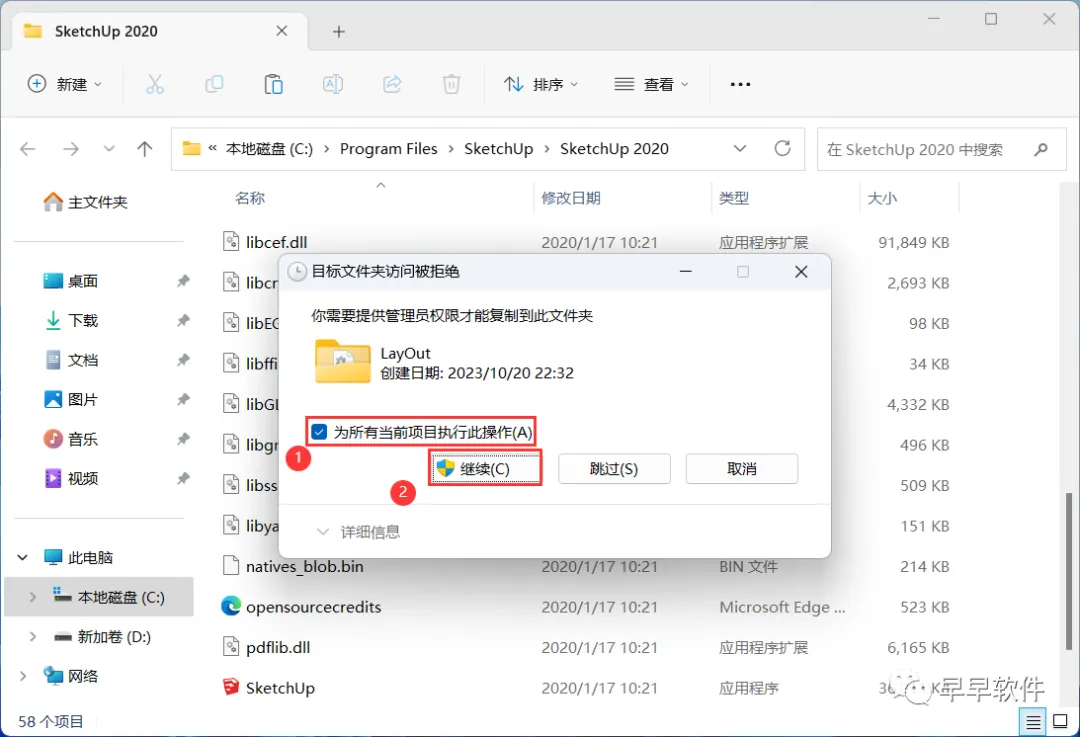Image resolution: width=1080 pixels, height=737 pixels.
Task: Click the 在 SketchUp 2020 中搜索 search field
Action: pyautogui.click(x=942, y=149)
